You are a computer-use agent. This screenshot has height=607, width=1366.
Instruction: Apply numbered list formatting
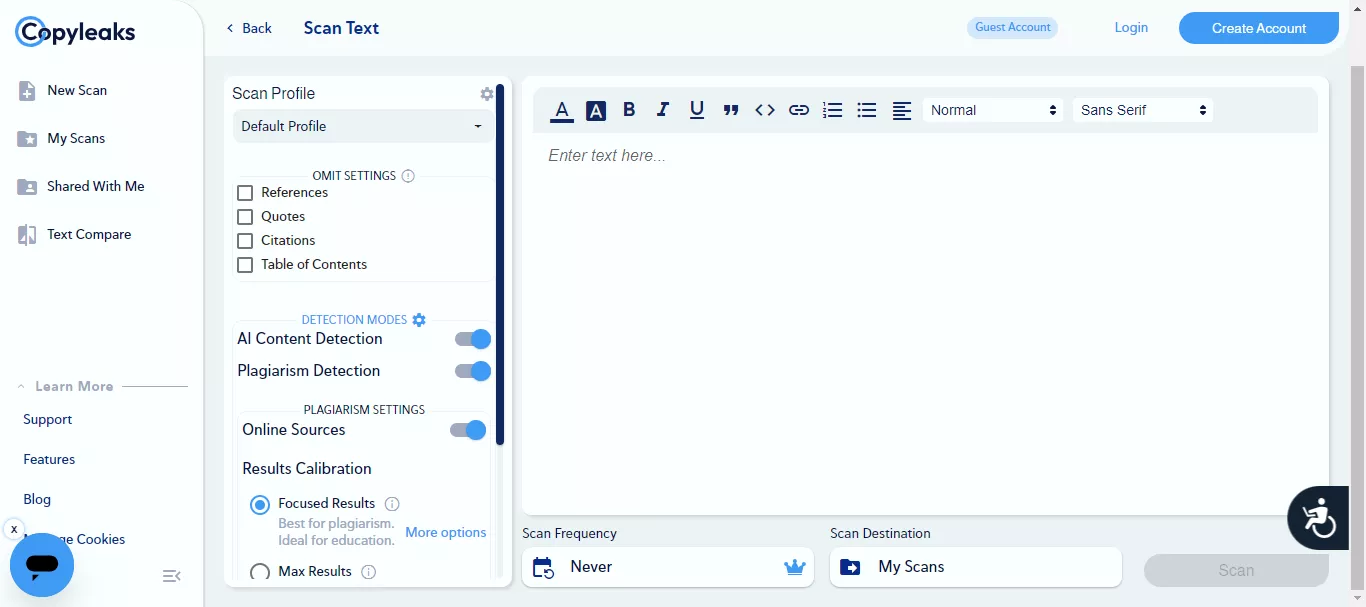[x=832, y=110]
